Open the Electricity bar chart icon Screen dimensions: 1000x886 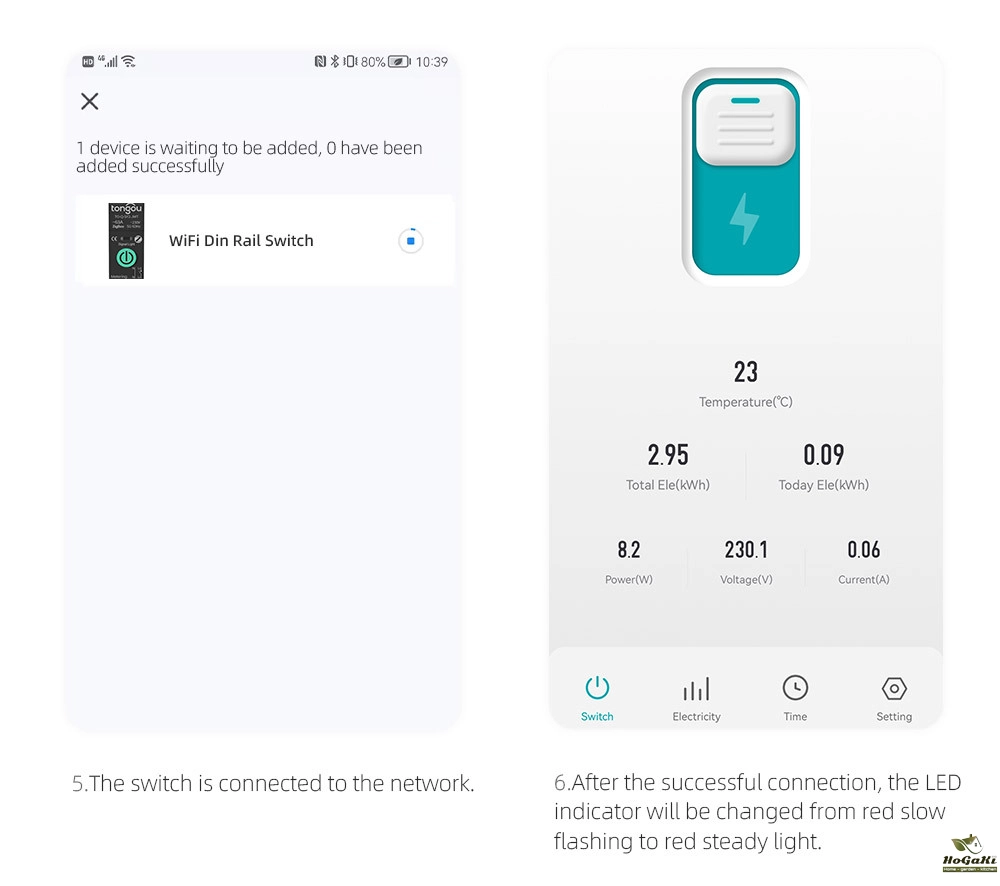696,689
